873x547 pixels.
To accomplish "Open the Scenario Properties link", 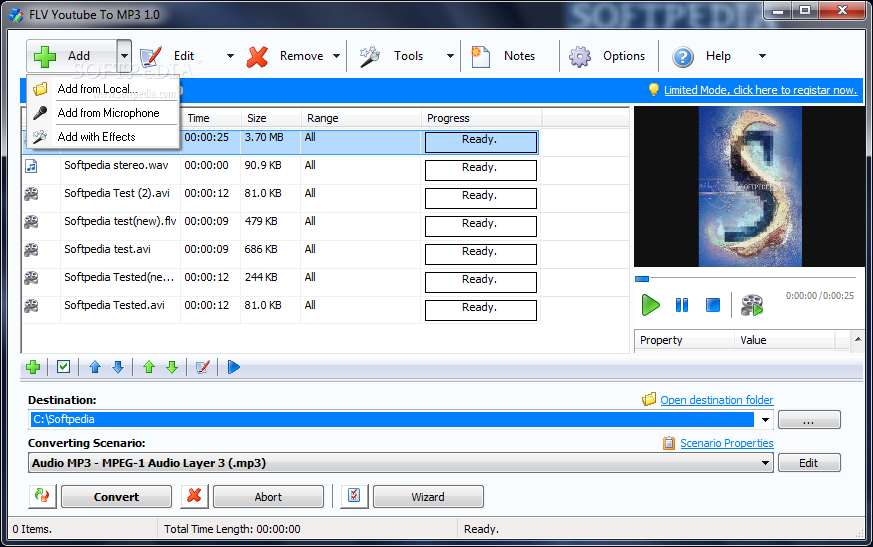I will [727, 443].
